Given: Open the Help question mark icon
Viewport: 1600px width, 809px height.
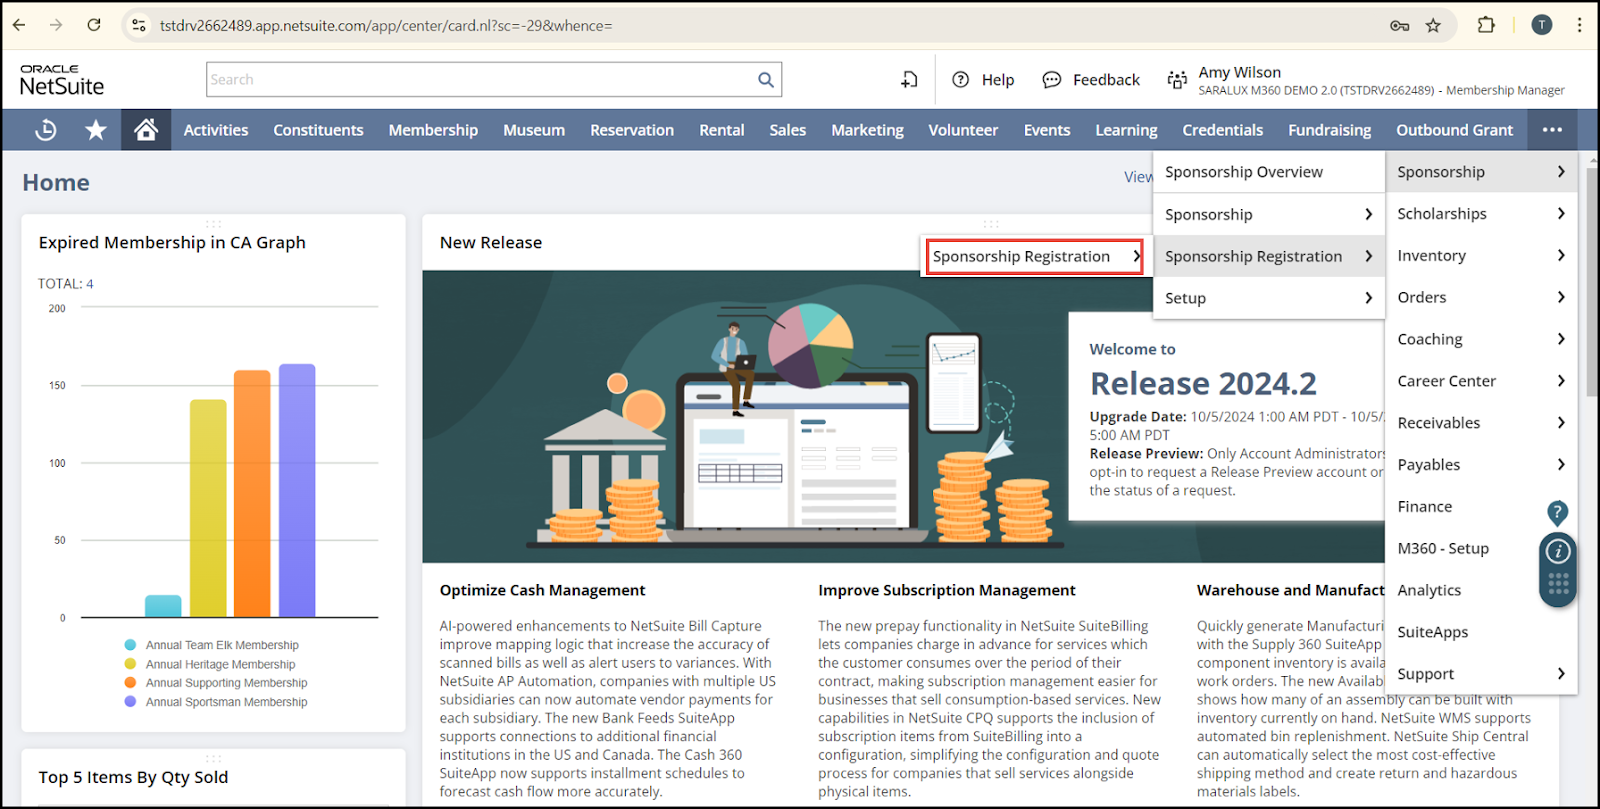Looking at the screenshot, I should [961, 80].
